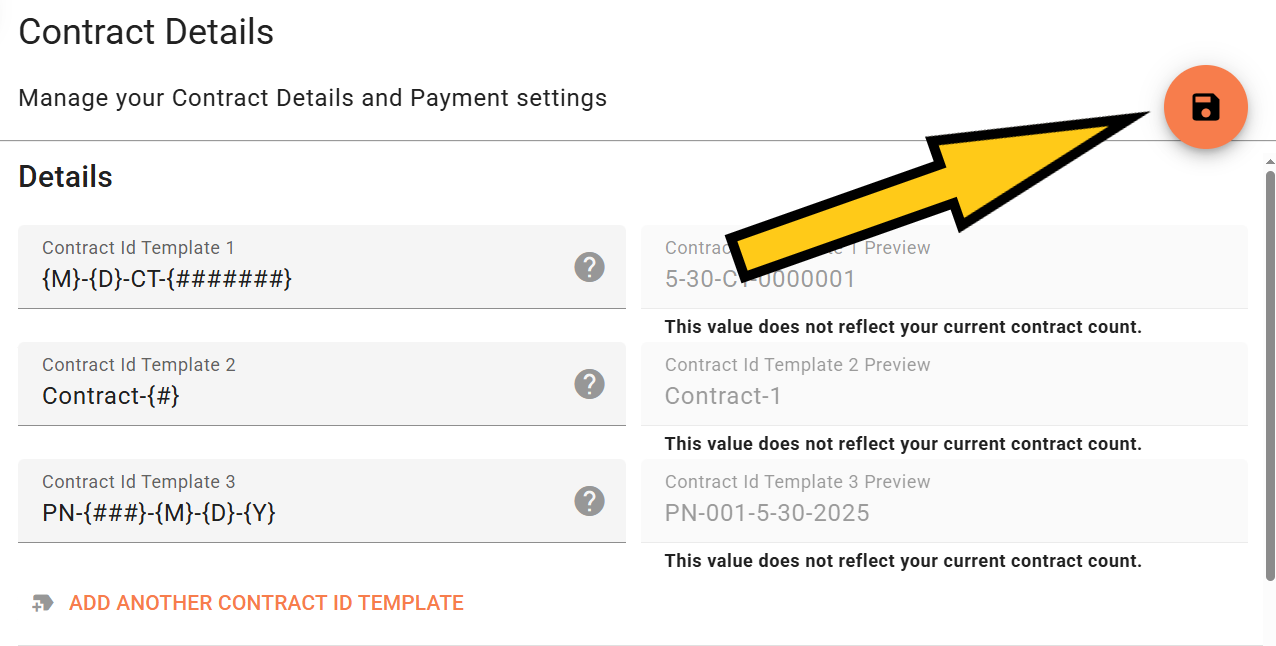Click the add-label icon beside Add Another template
Image resolution: width=1276 pixels, height=646 pixels.
(42, 603)
